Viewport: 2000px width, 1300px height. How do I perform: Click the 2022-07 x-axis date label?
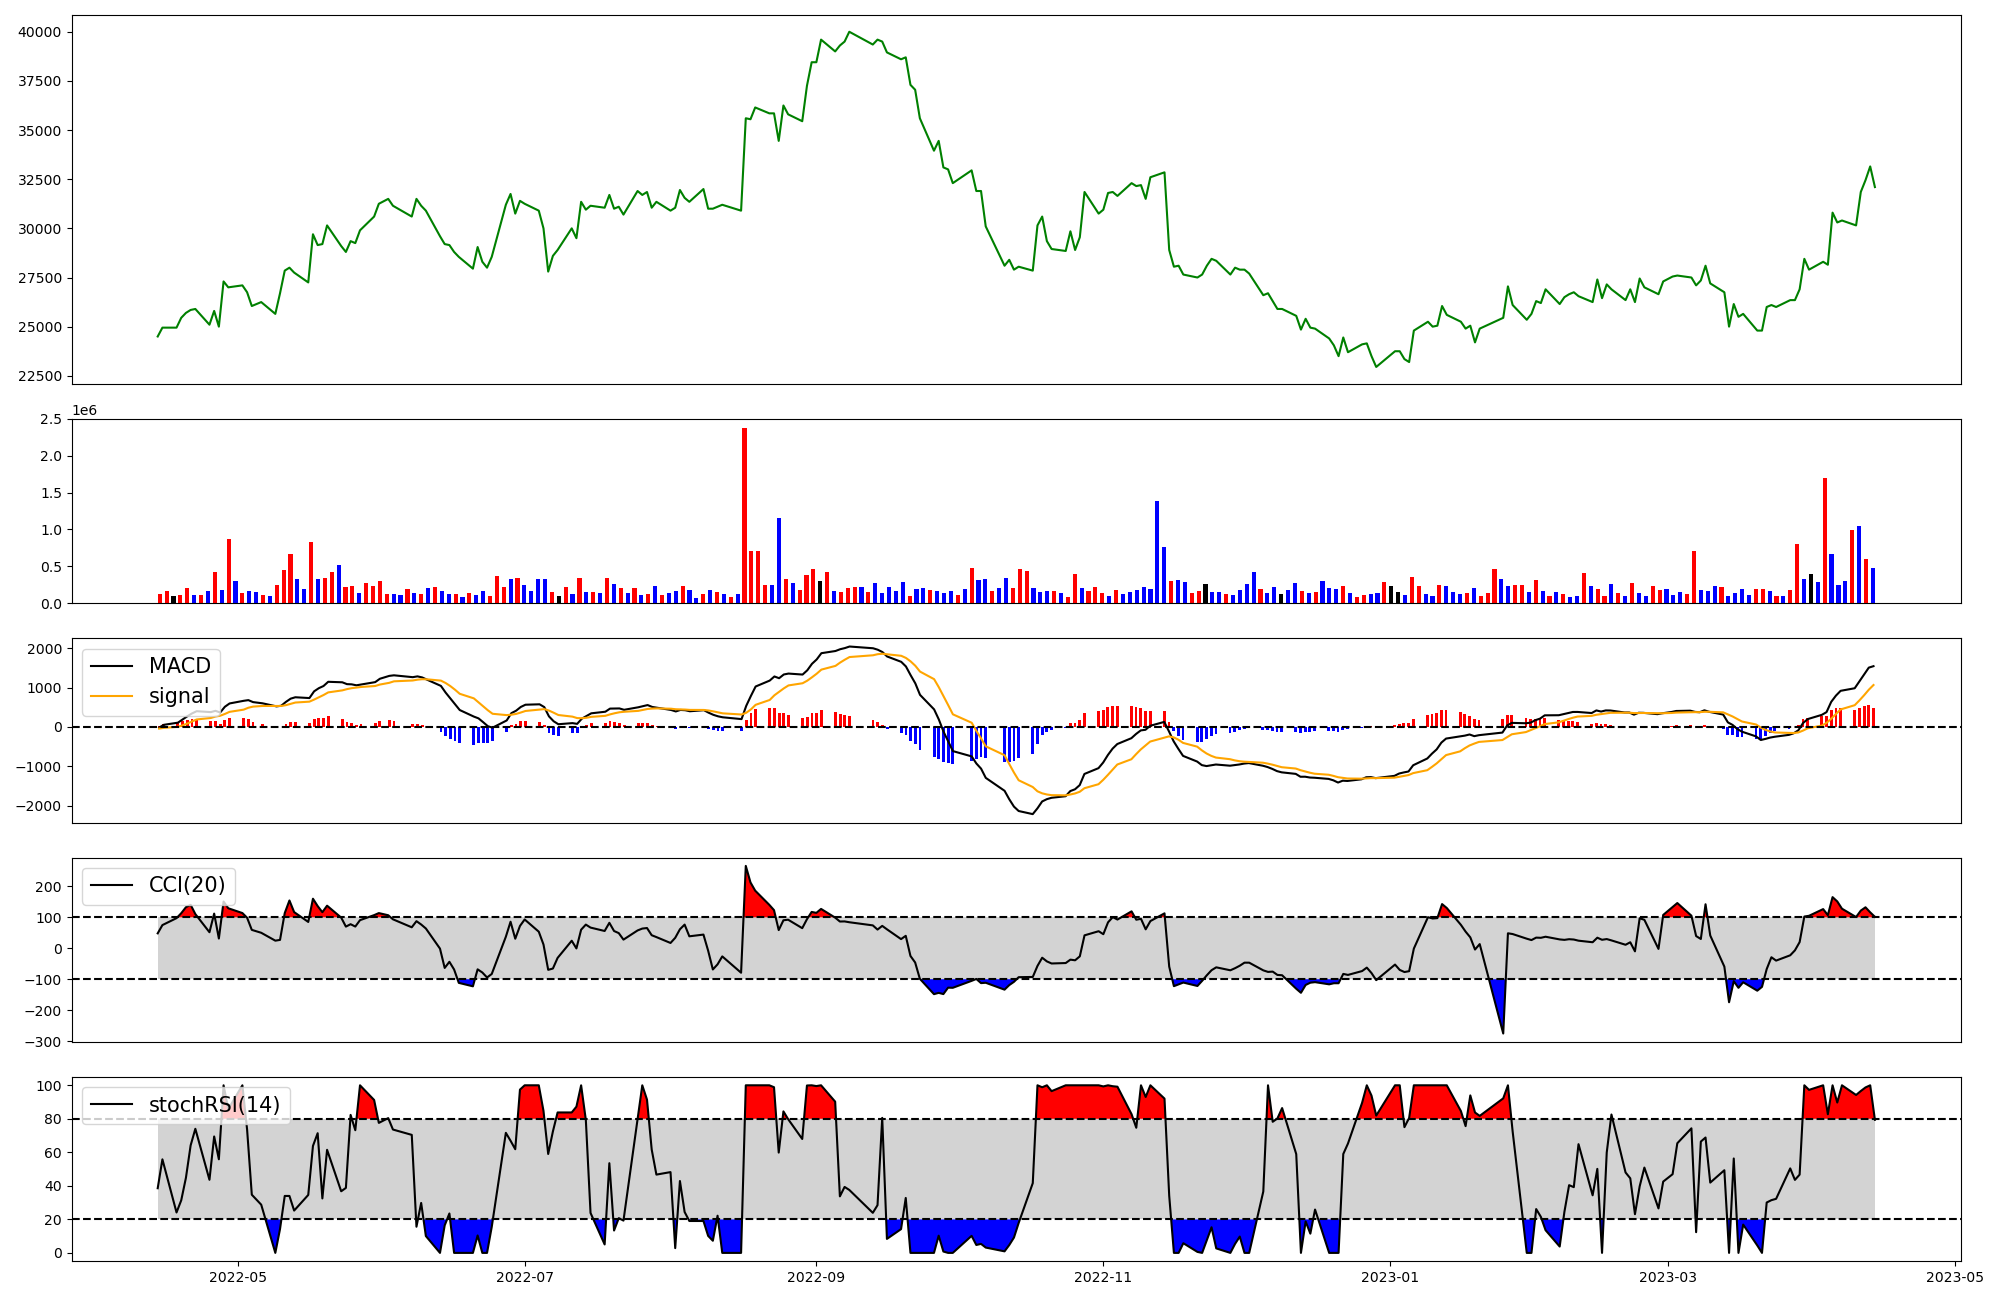525,1277
